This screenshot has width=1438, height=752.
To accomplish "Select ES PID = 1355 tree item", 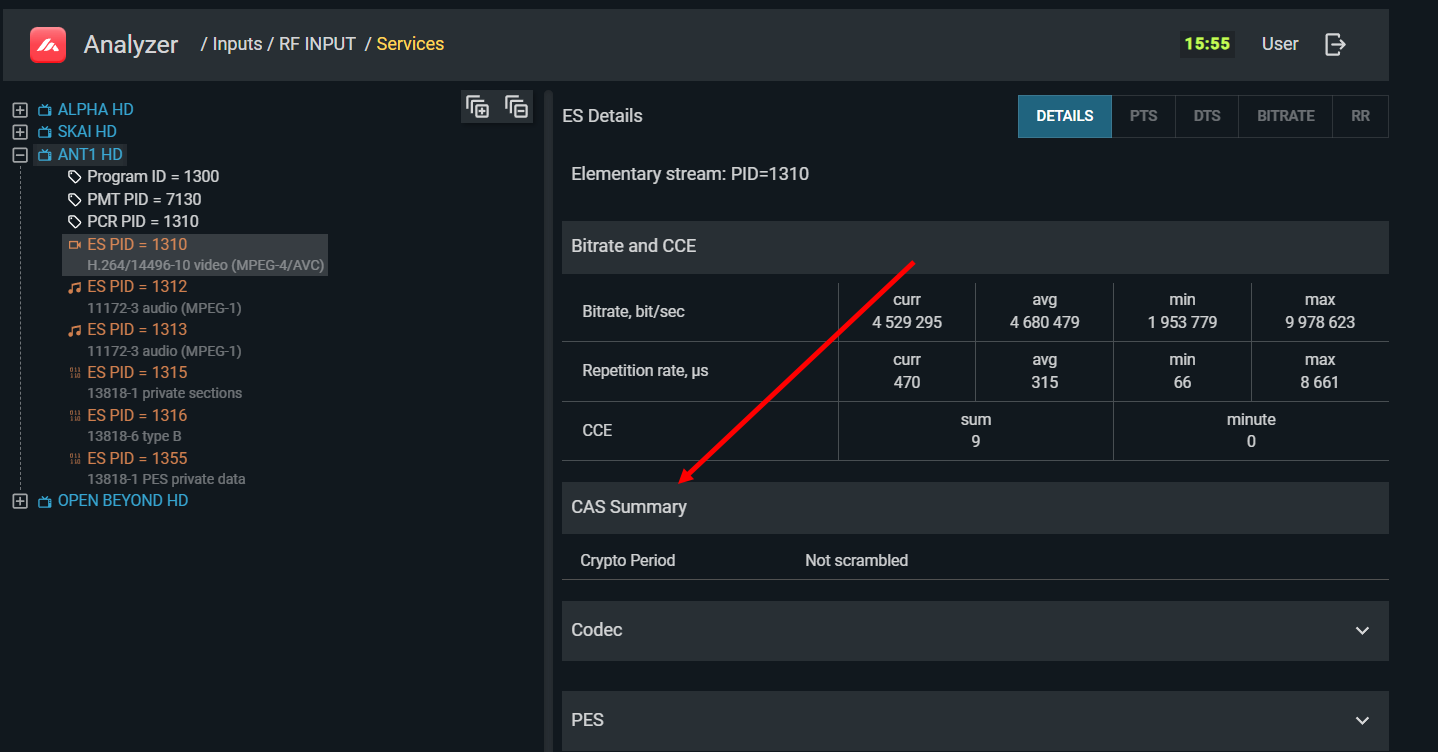I will [137, 458].
